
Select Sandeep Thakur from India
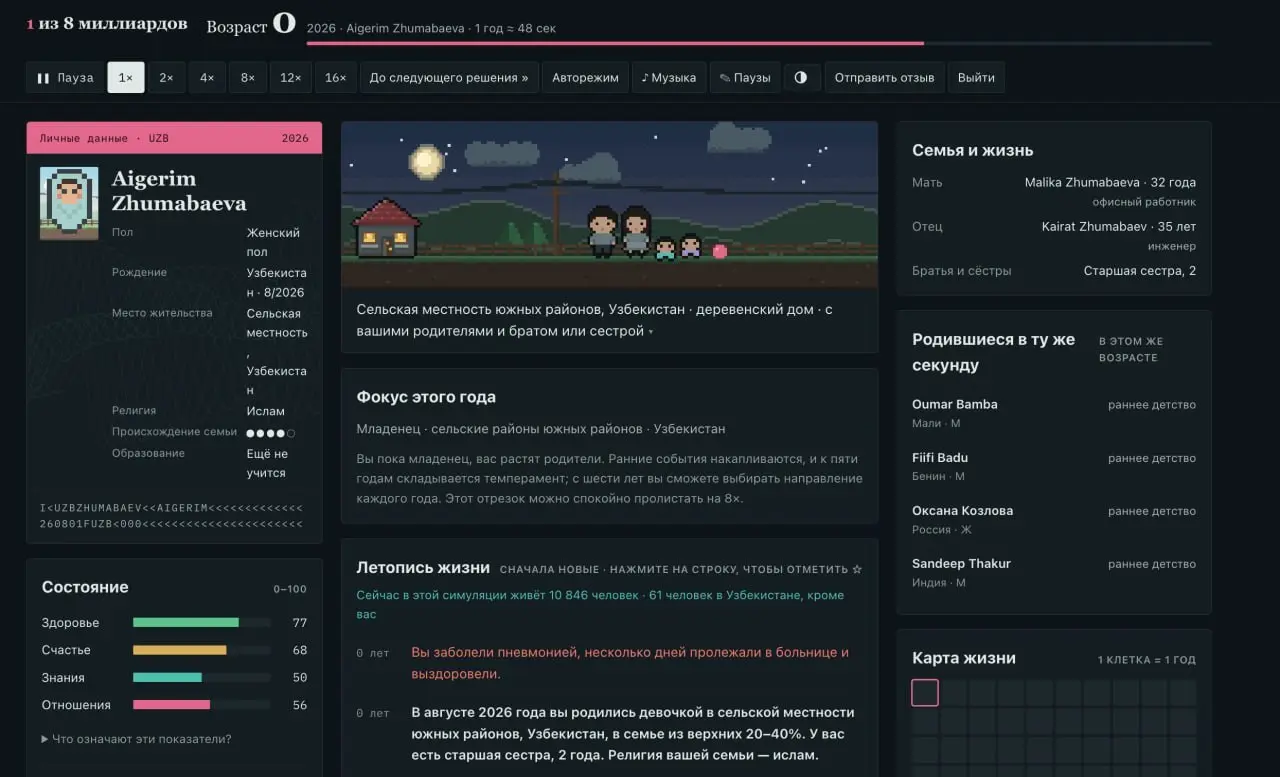961,564
